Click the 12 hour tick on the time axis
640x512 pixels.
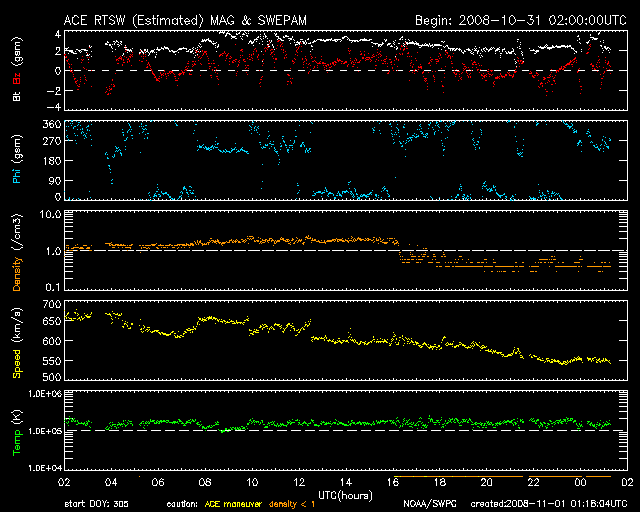point(299,482)
